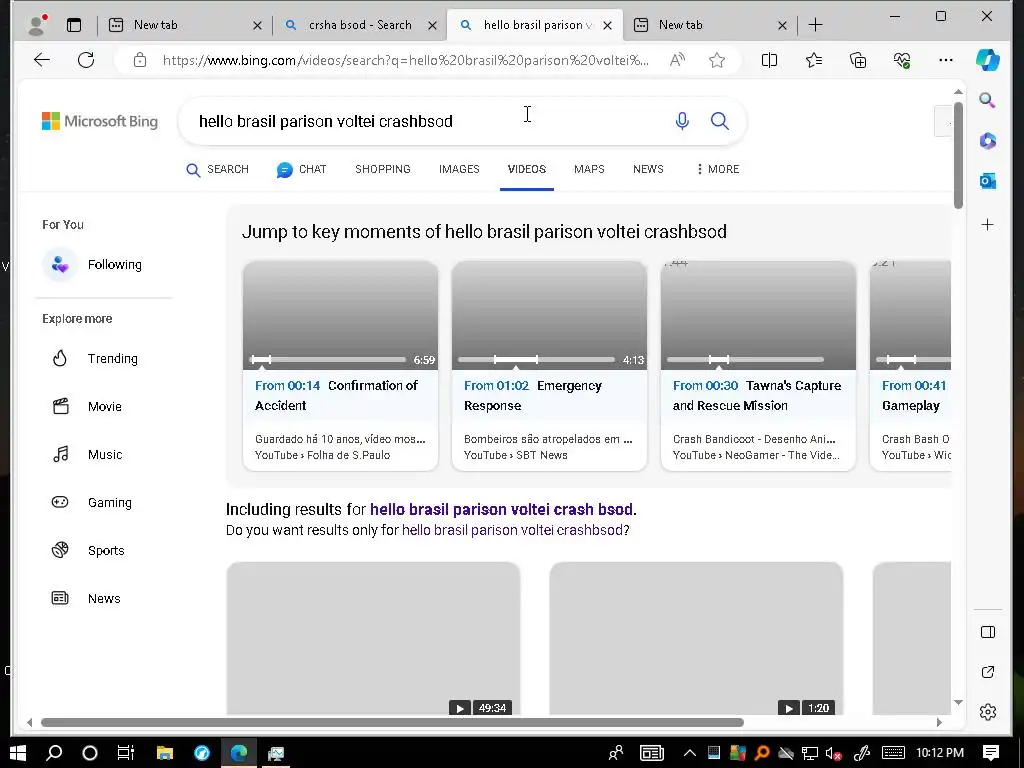Click the Bing voice search microphone
Viewport: 1024px width, 768px height.
point(682,121)
